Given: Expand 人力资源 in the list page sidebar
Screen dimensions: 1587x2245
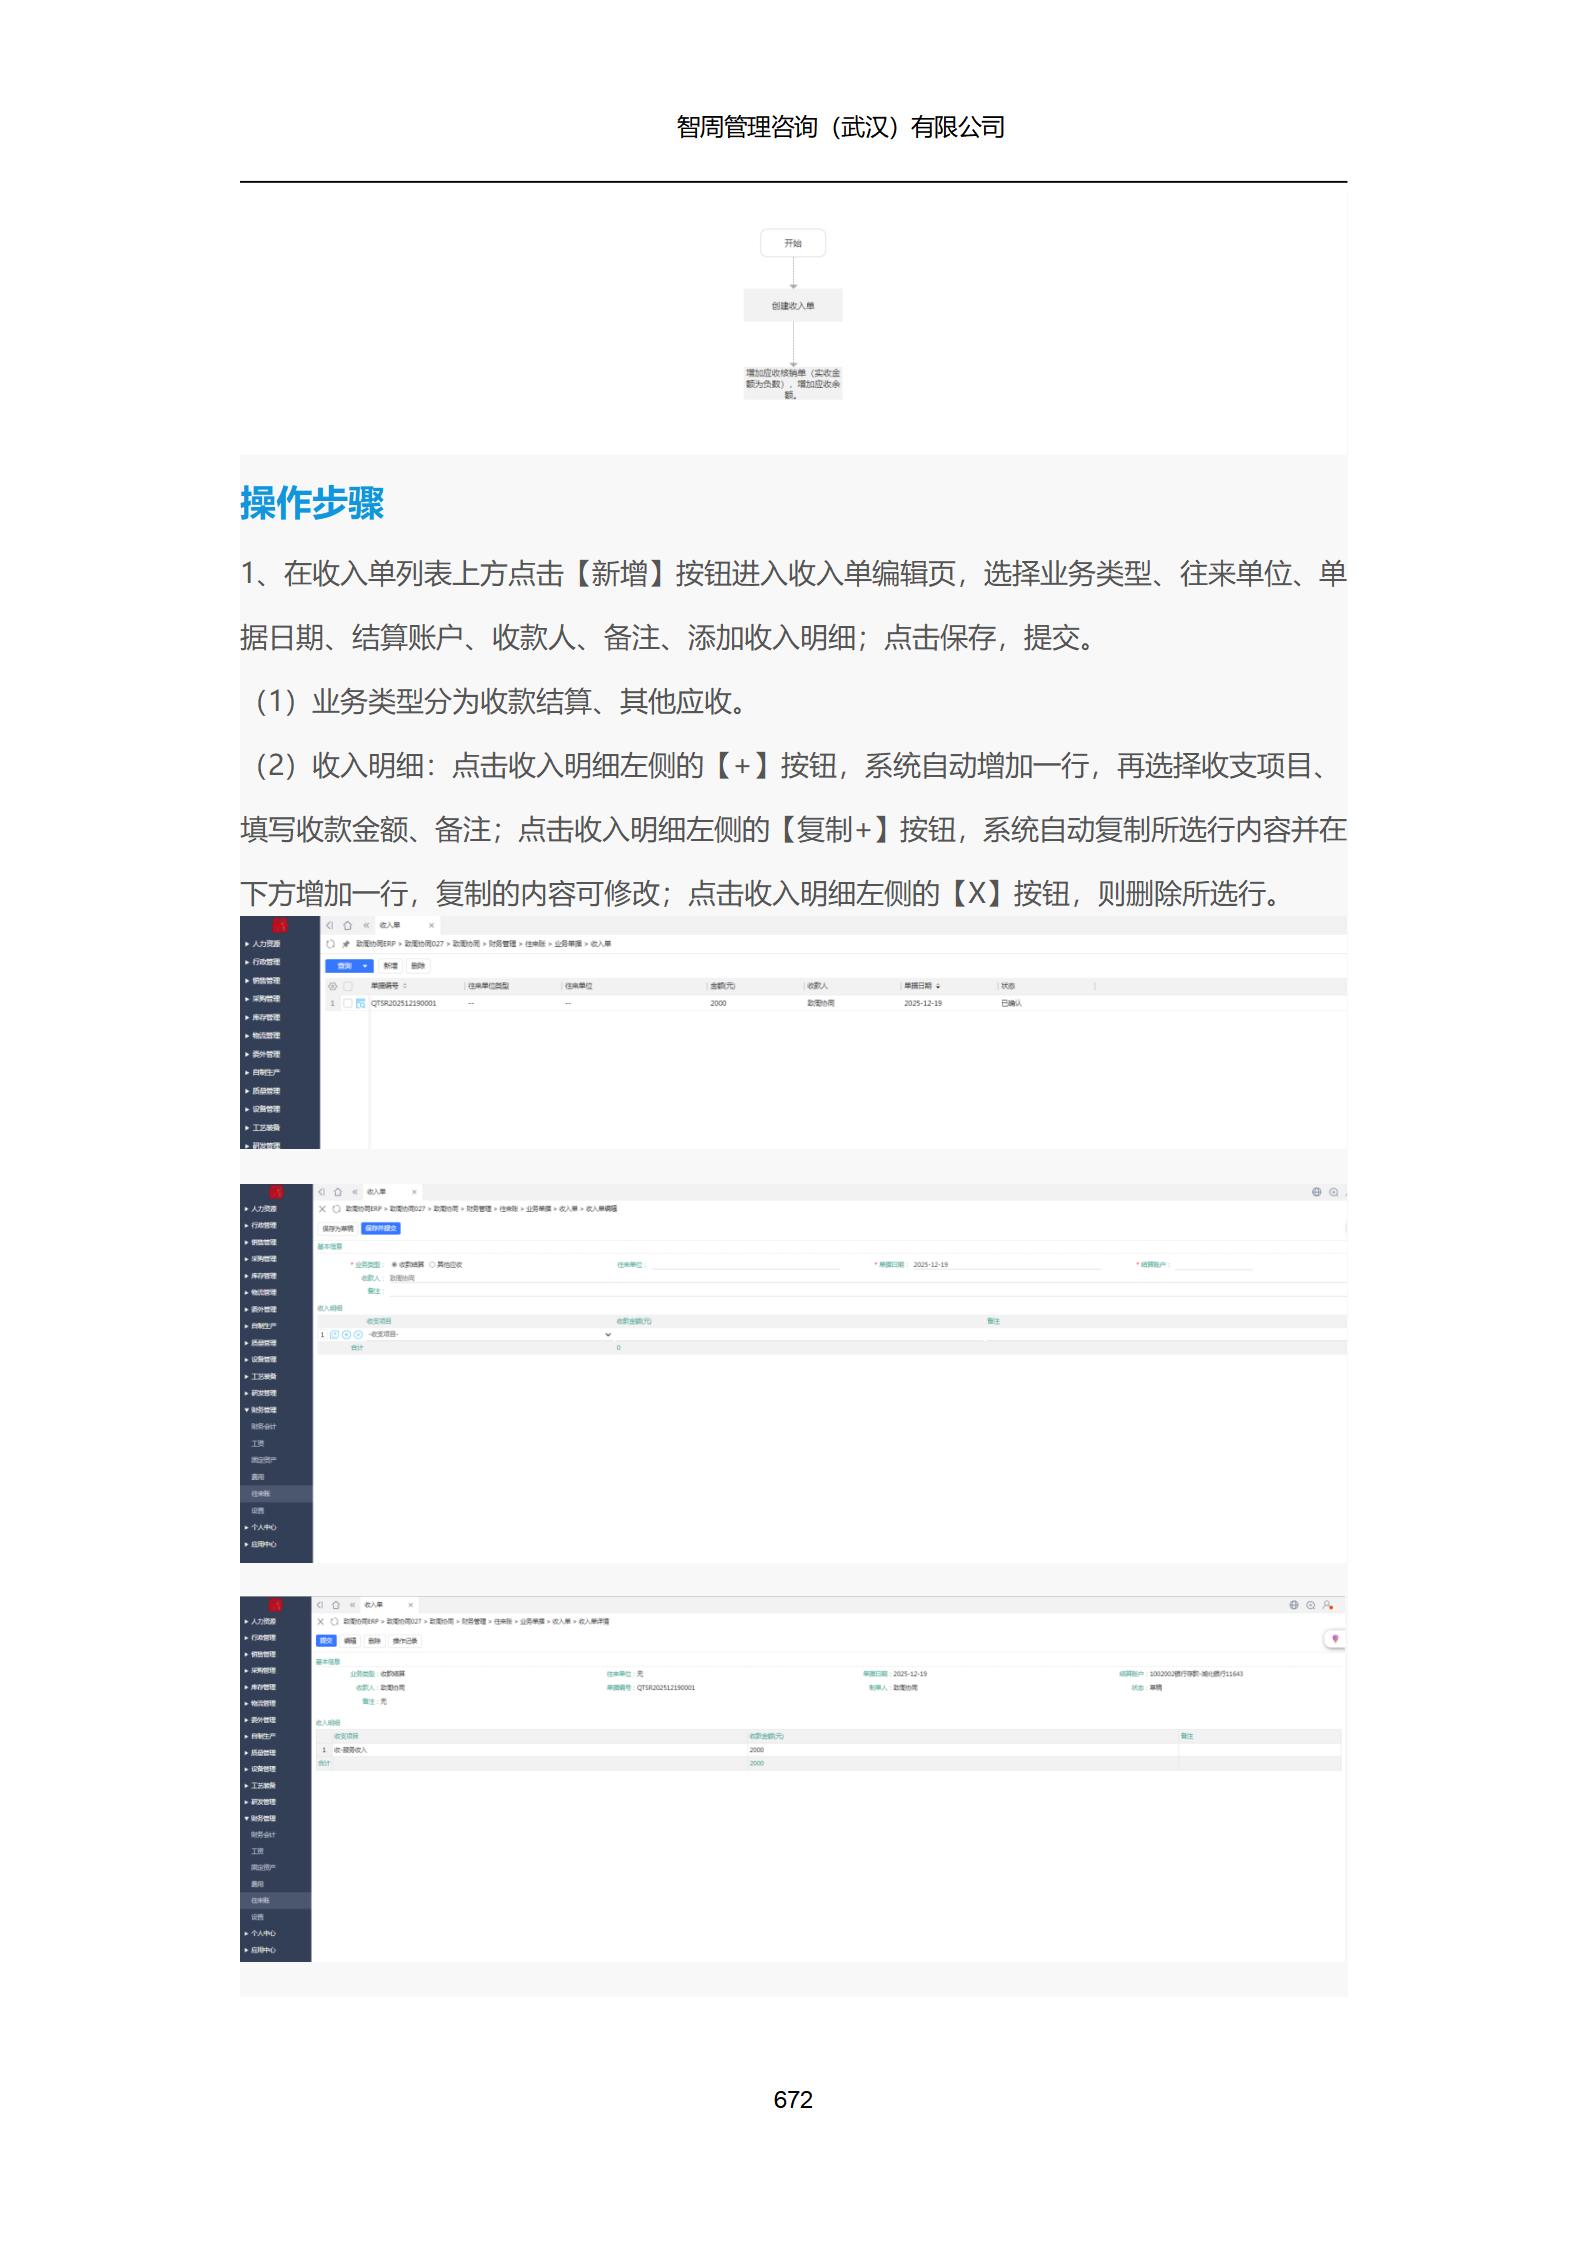Looking at the screenshot, I should click(265, 944).
